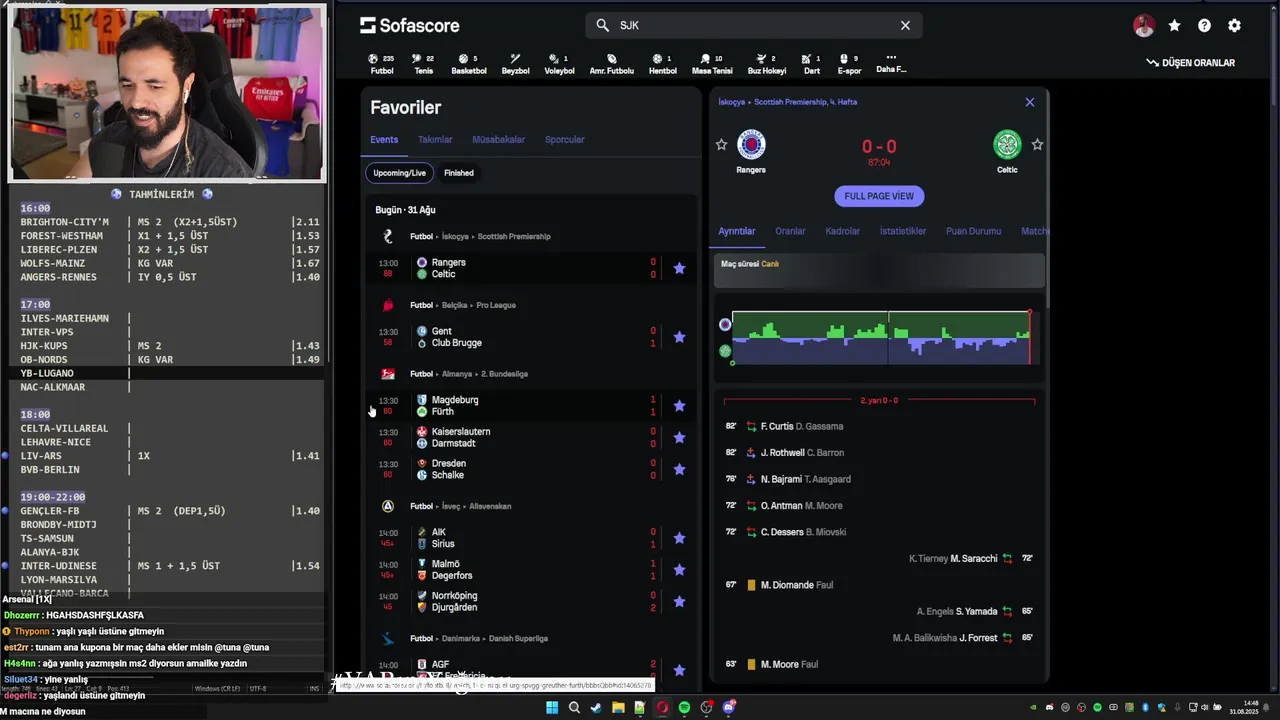Open the Voleybol sport category
1280x720 pixels.
(559, 64)
